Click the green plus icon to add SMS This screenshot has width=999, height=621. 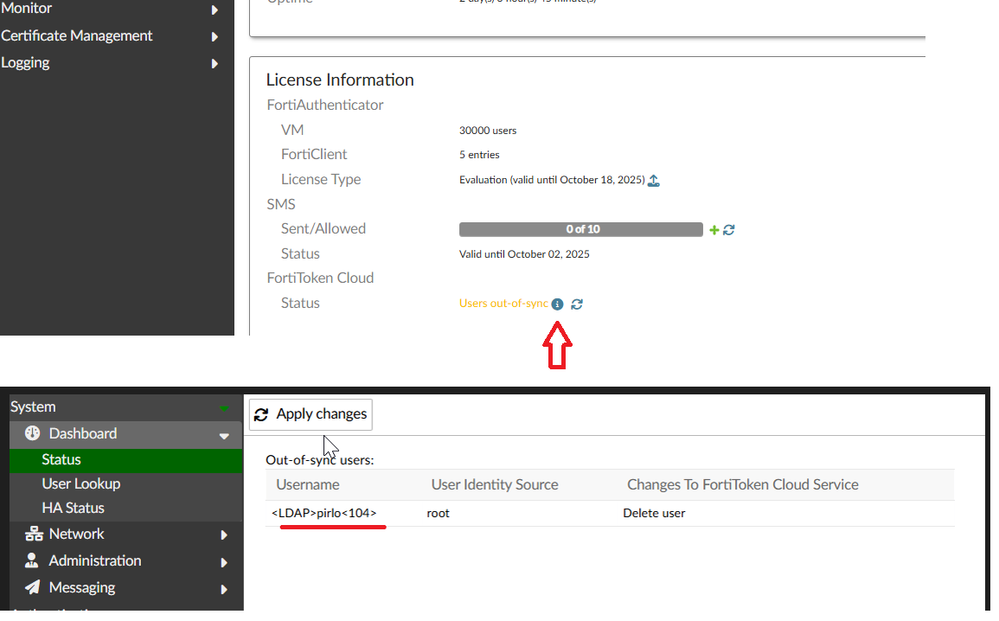pyautogui.click(x=714, y=230)
